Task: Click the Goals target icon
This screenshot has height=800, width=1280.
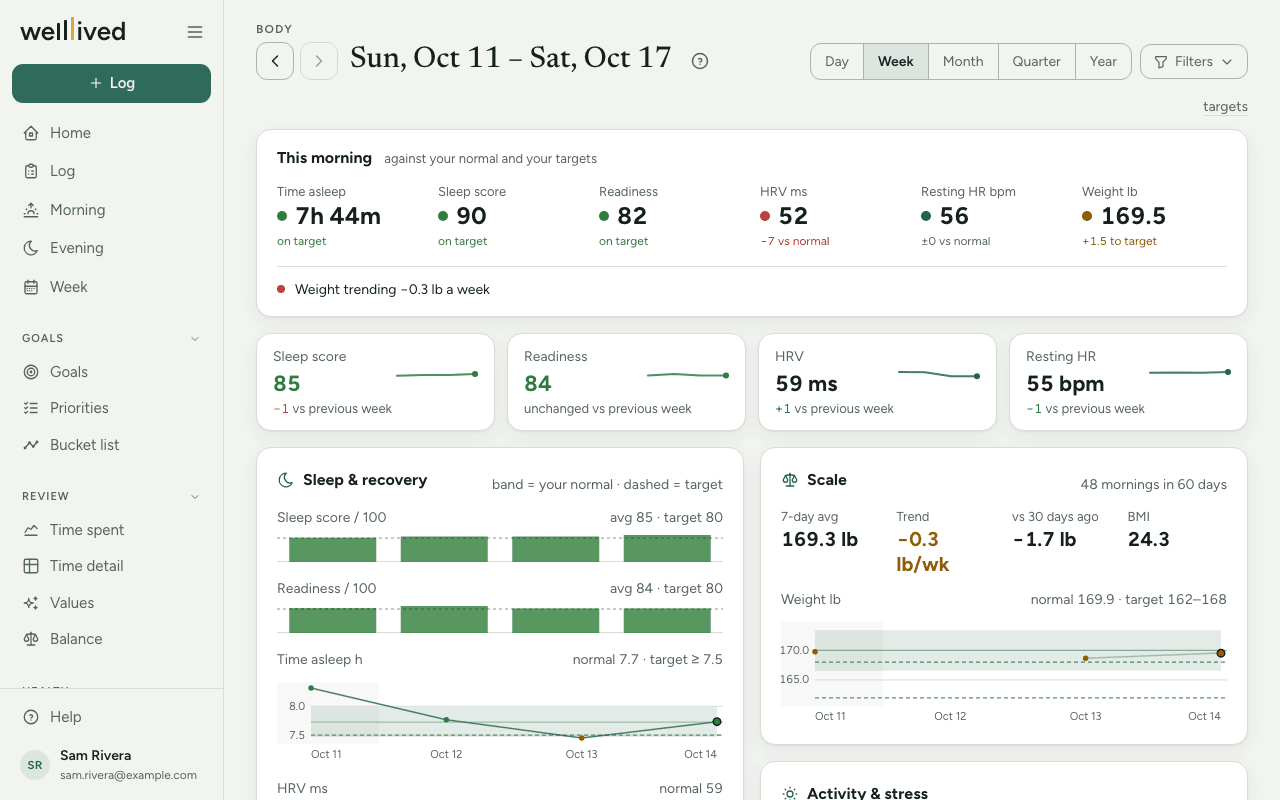Action: 31,372
